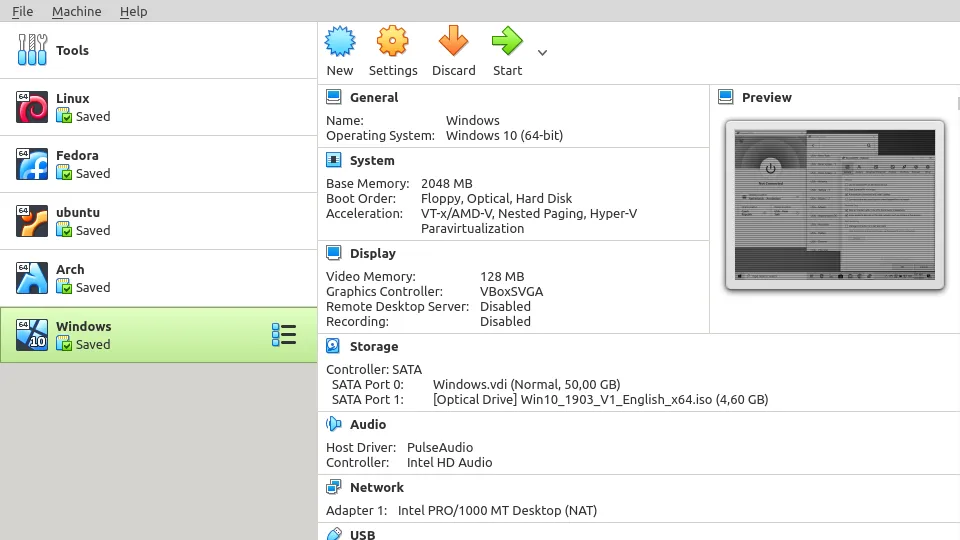Open the Machine menu

(76, 11)
